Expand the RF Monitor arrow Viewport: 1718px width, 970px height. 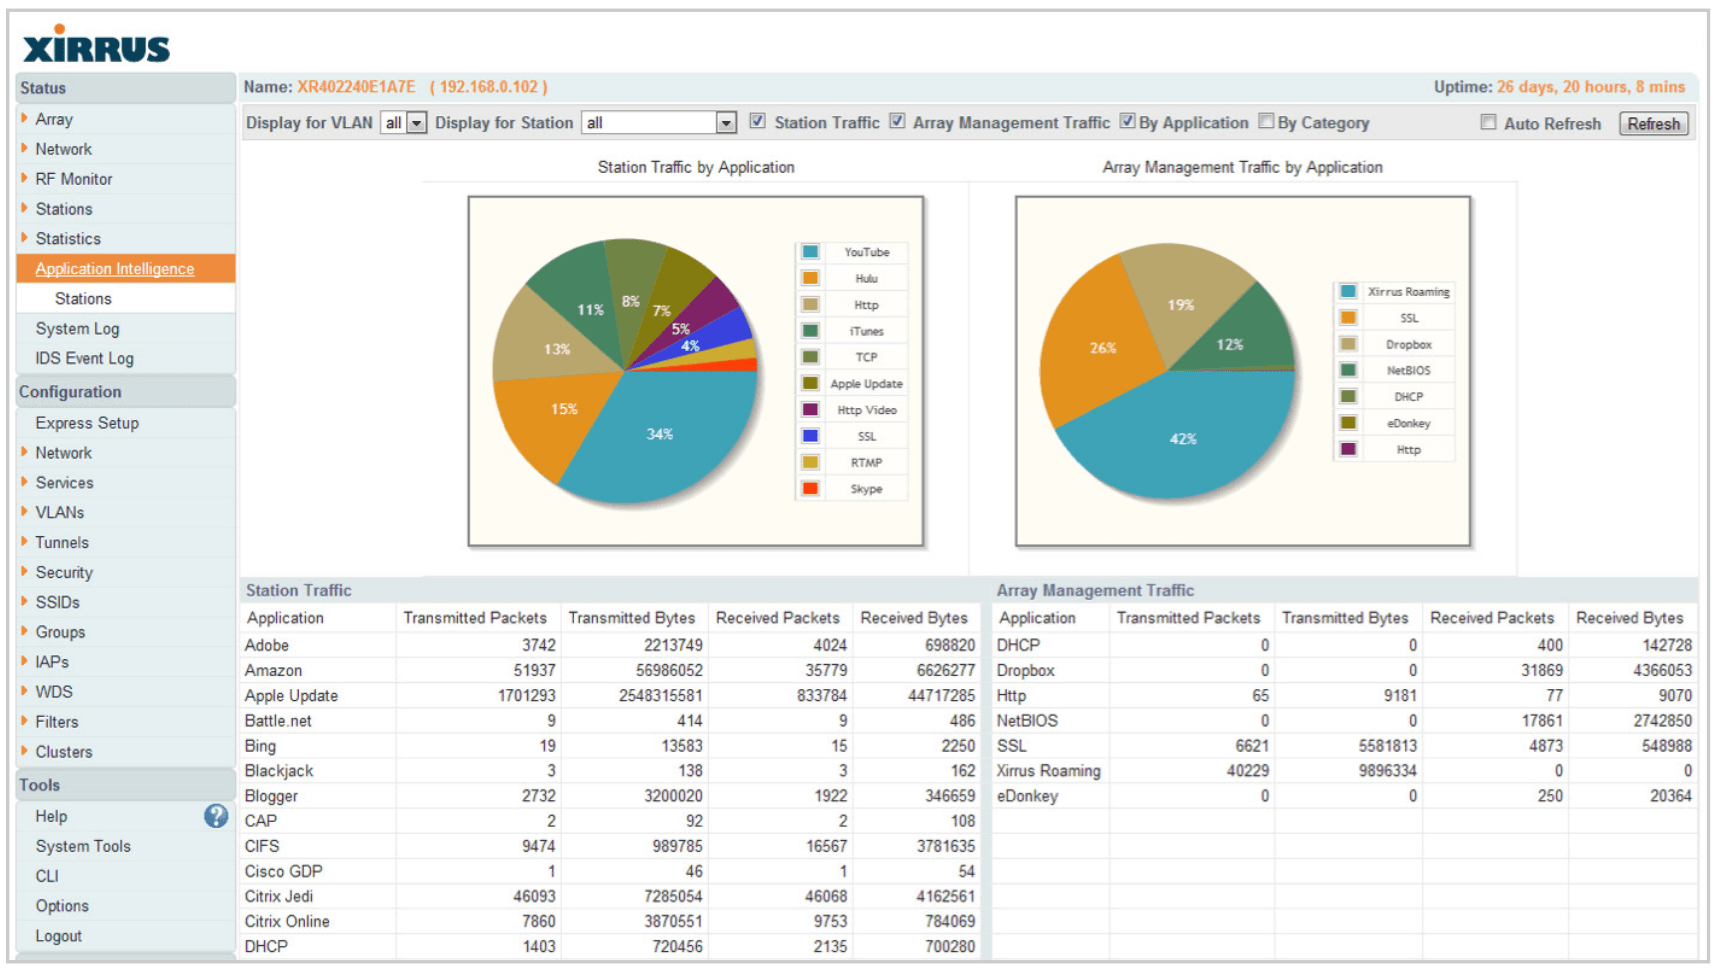24,178
